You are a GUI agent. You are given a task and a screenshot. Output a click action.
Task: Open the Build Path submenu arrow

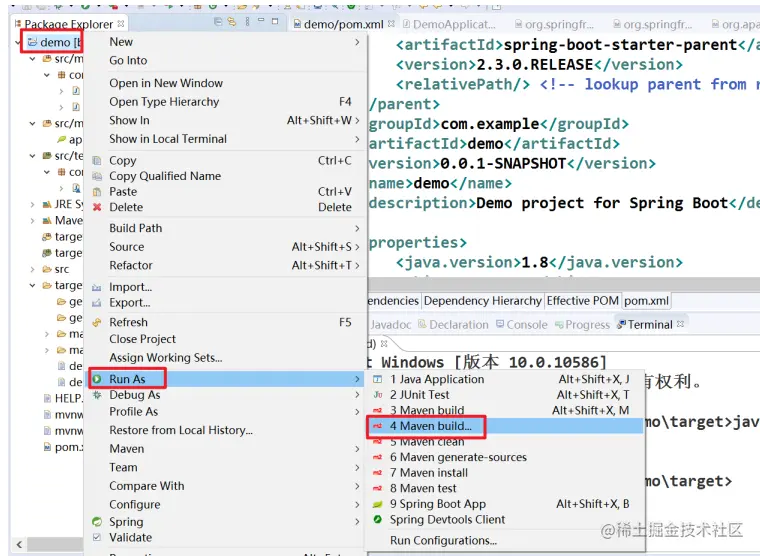point(357,228)
